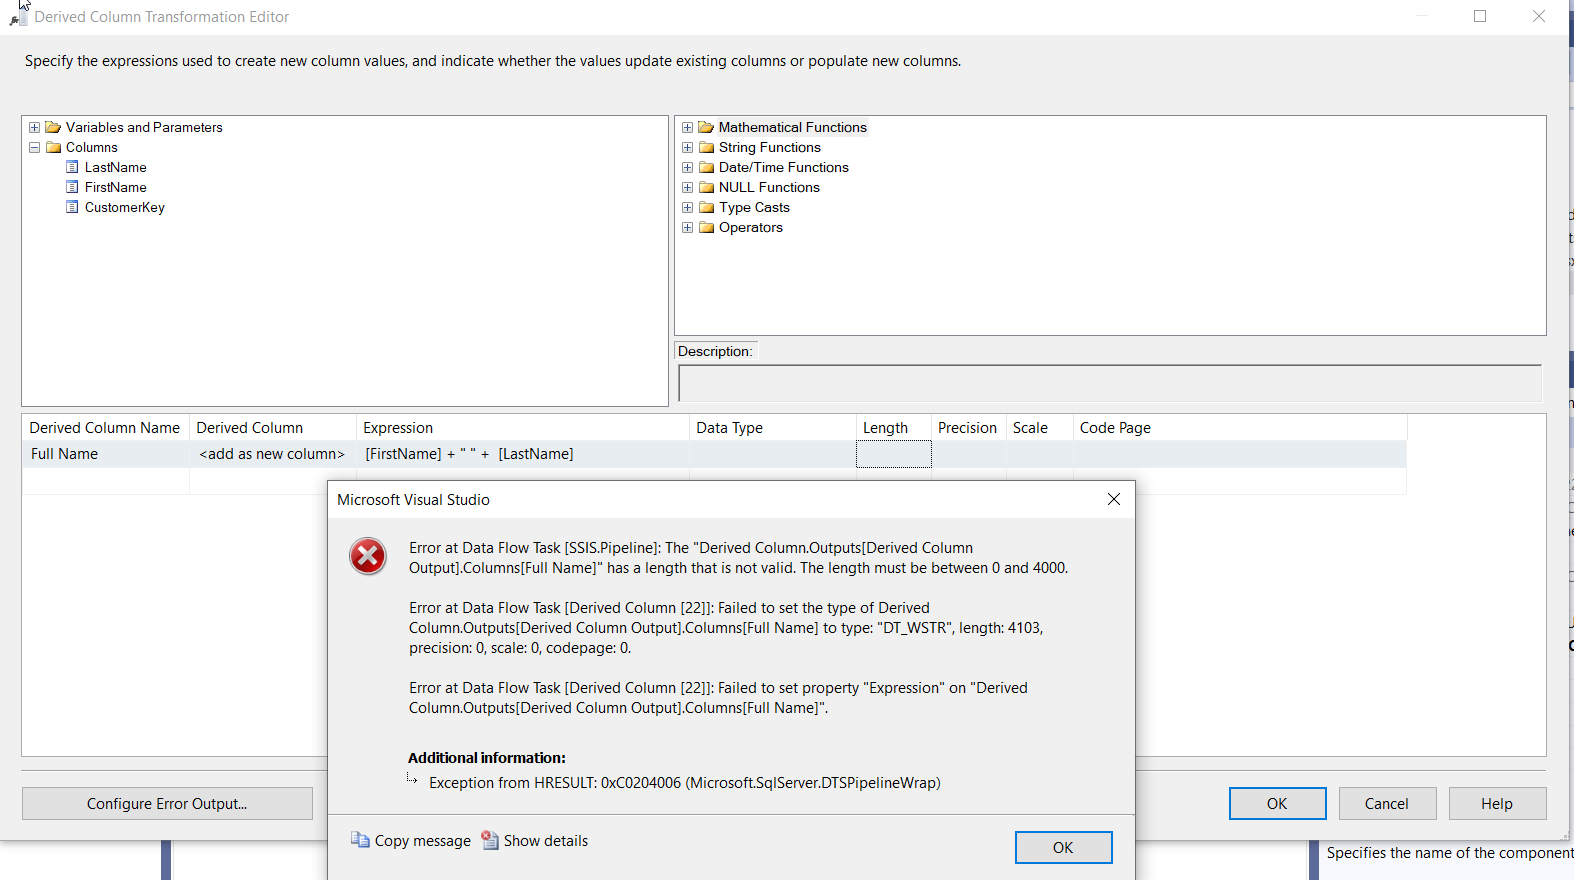This screenshot has width=1574, height=880.
Task: Click the FirstName column icon
Action: tap(72, 187)
